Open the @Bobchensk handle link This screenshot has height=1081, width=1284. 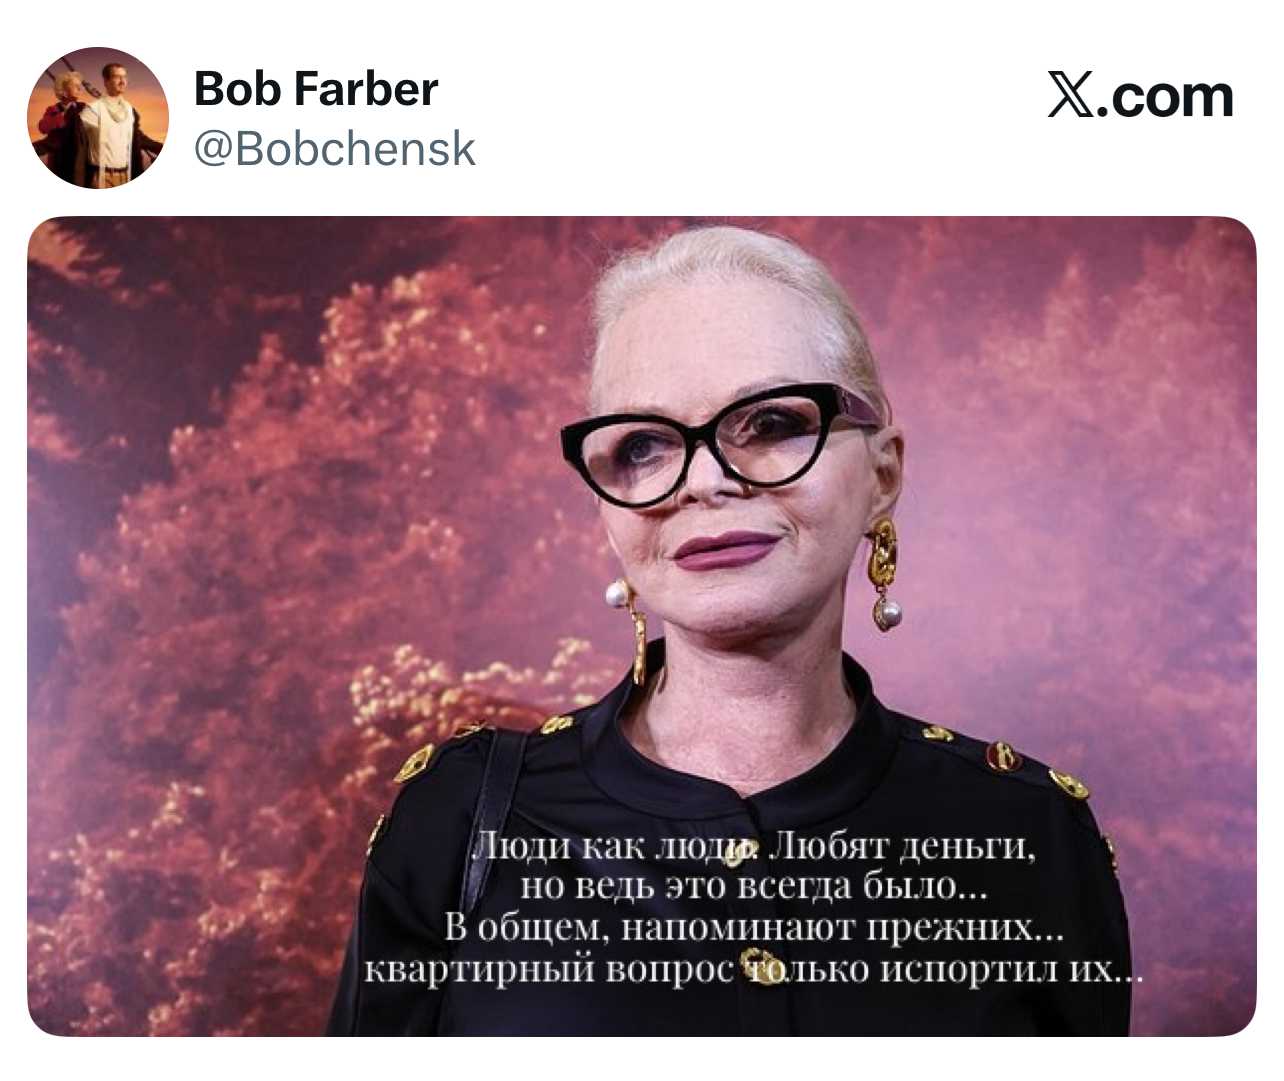coord(335,149)
